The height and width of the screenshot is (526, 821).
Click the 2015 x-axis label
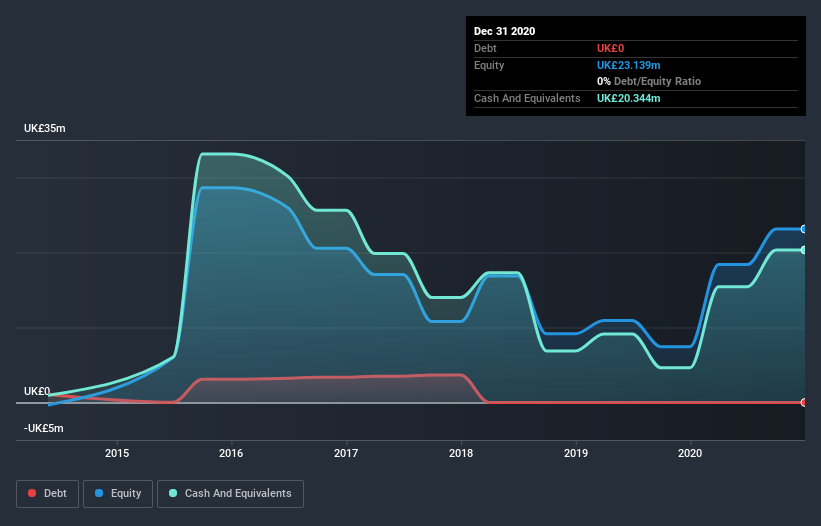117,453
